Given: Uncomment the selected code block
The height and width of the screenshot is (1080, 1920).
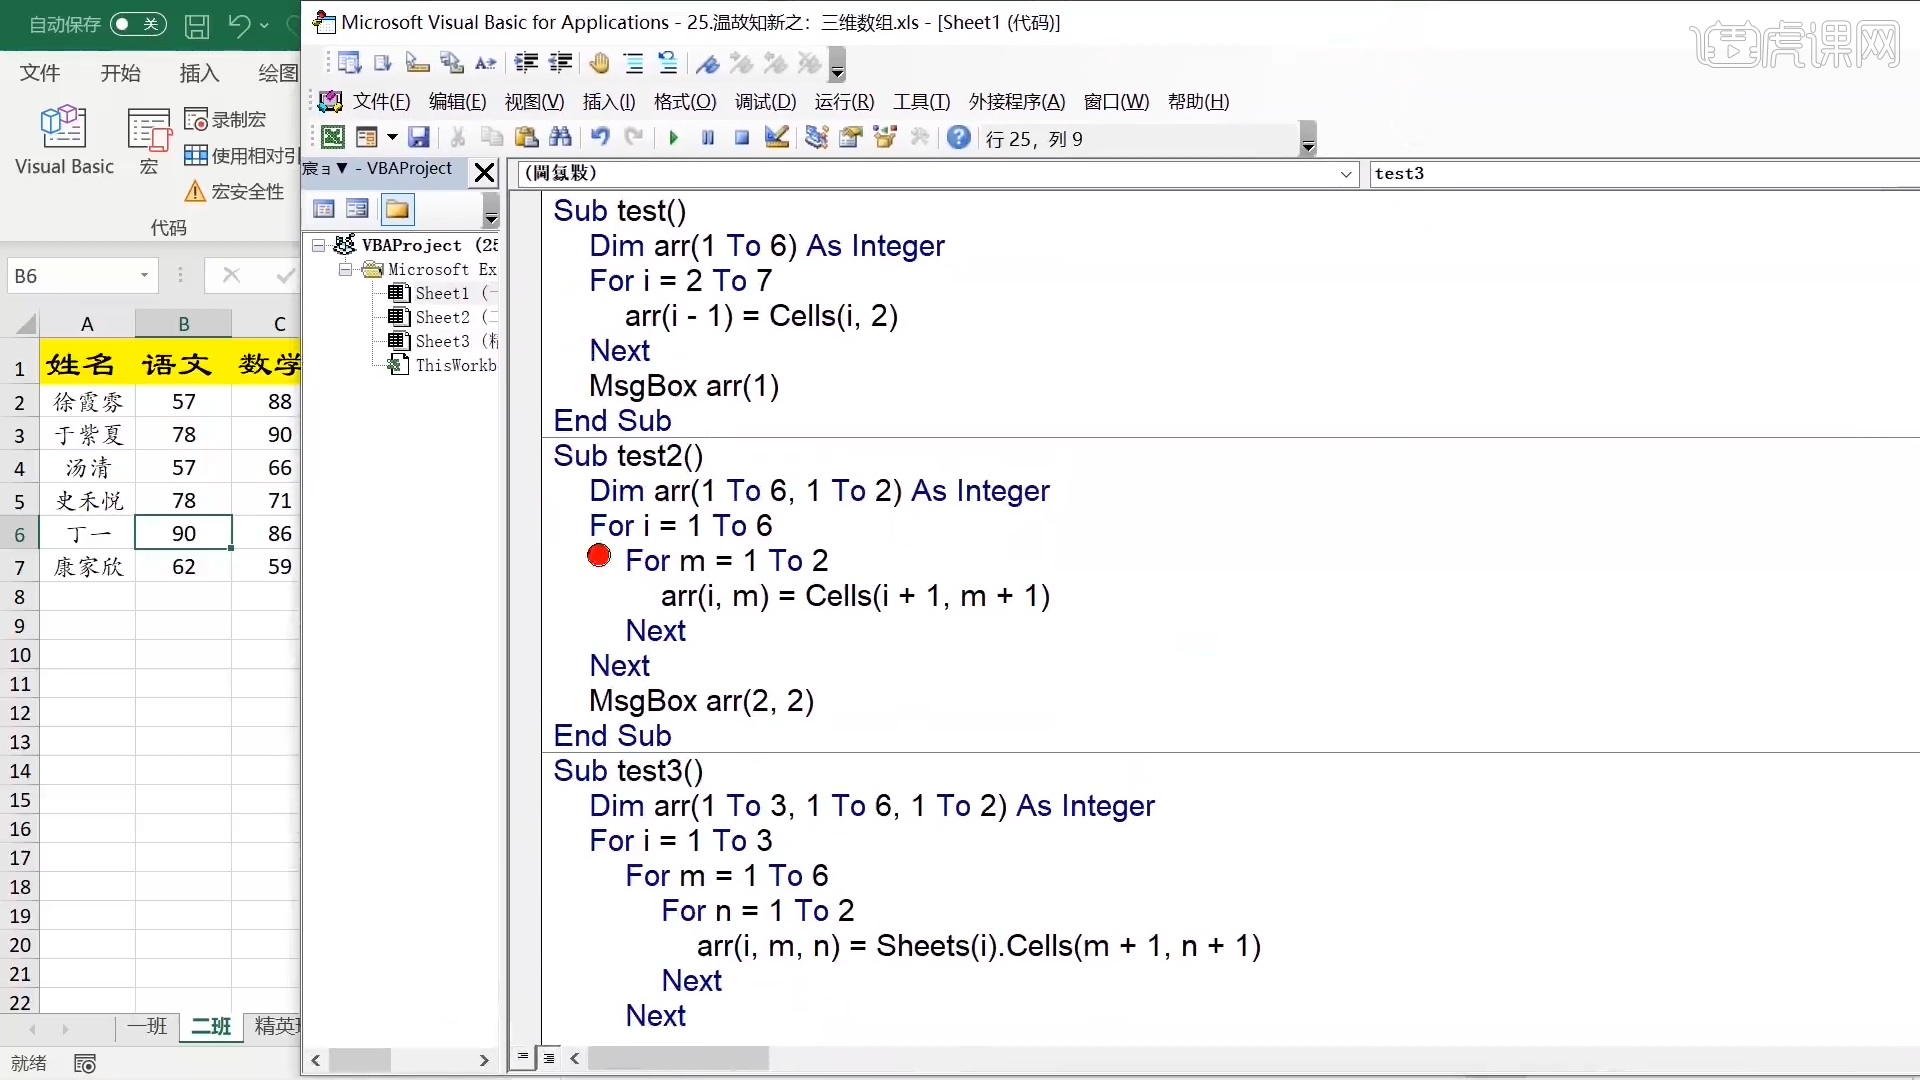Looking at the screenshot, I should 667,64.
